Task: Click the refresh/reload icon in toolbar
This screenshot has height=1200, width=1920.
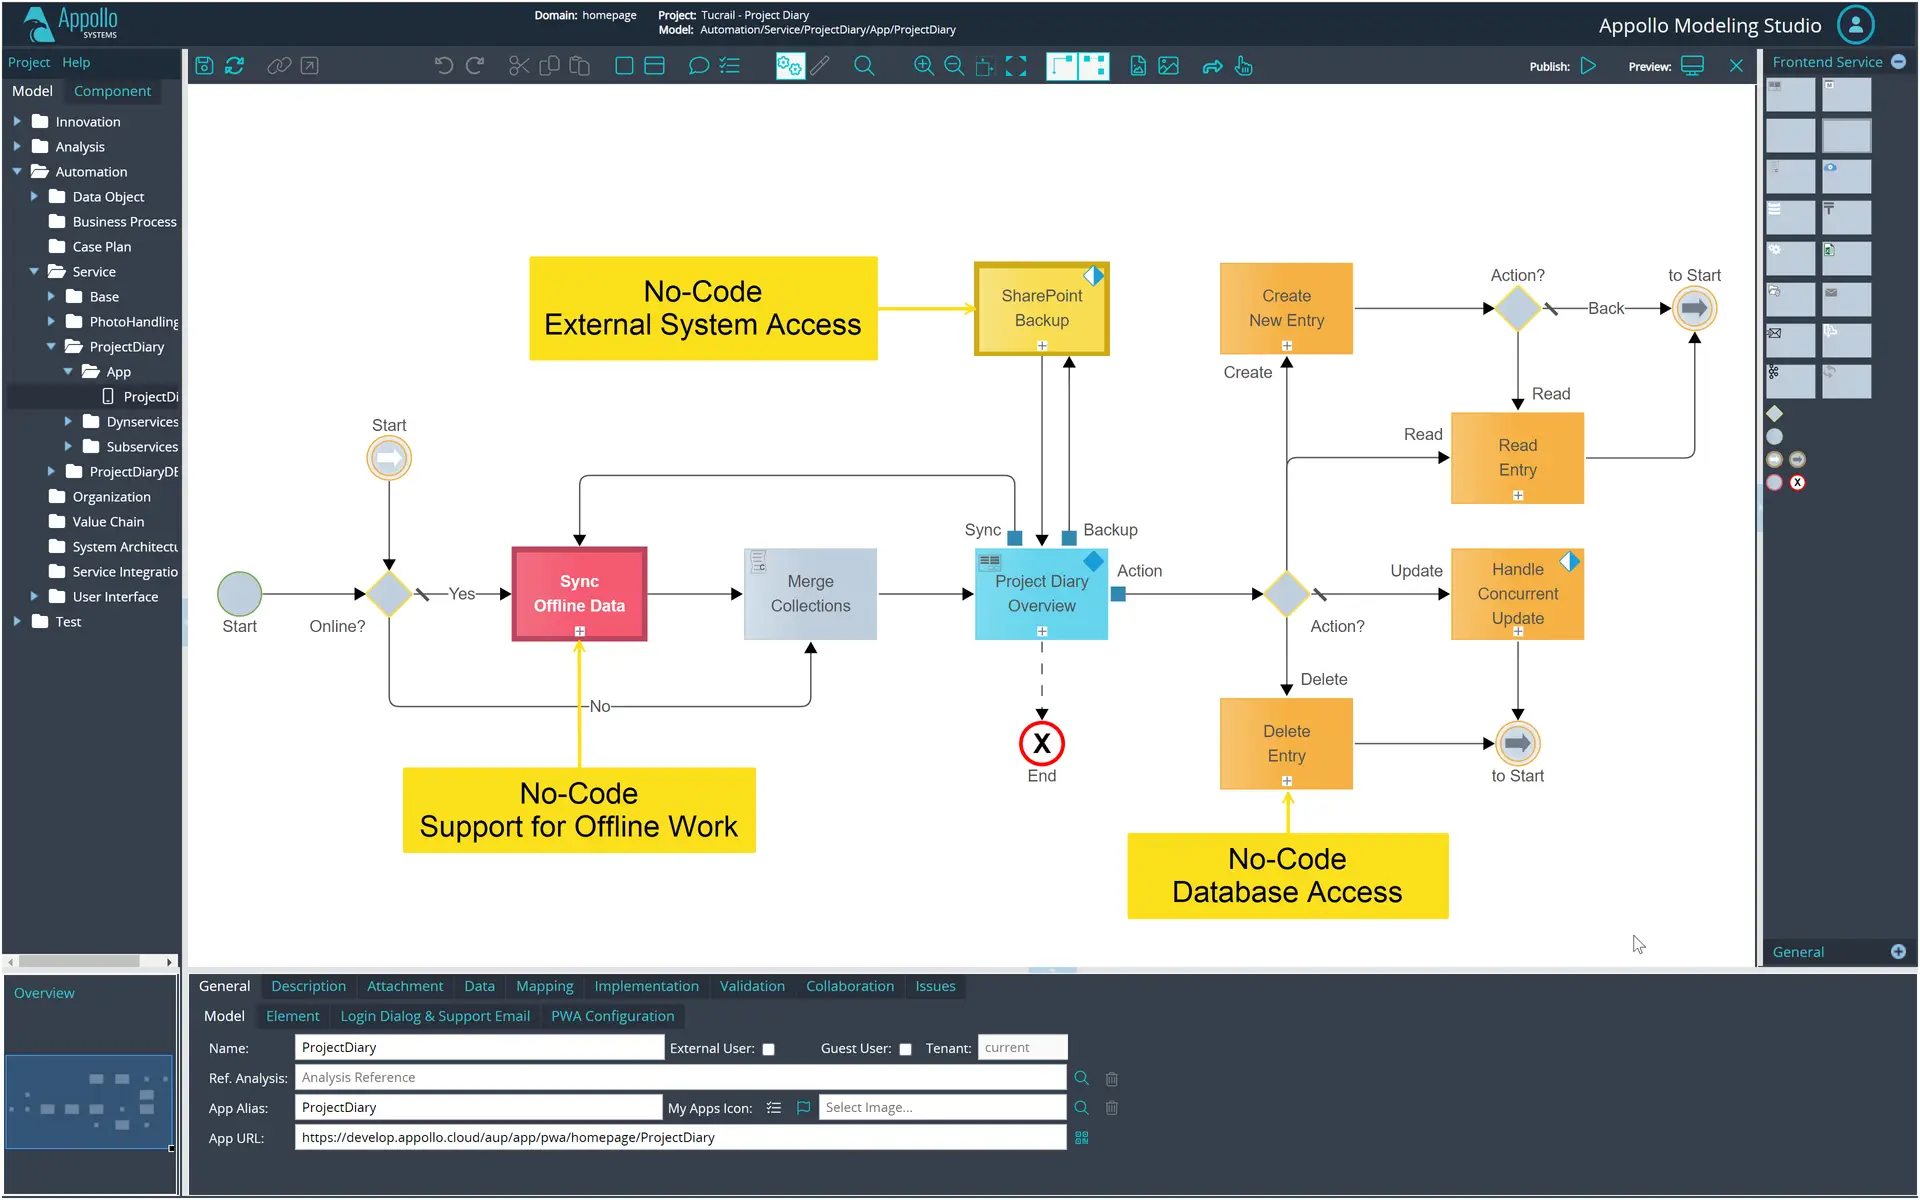Action: [234, 66]
